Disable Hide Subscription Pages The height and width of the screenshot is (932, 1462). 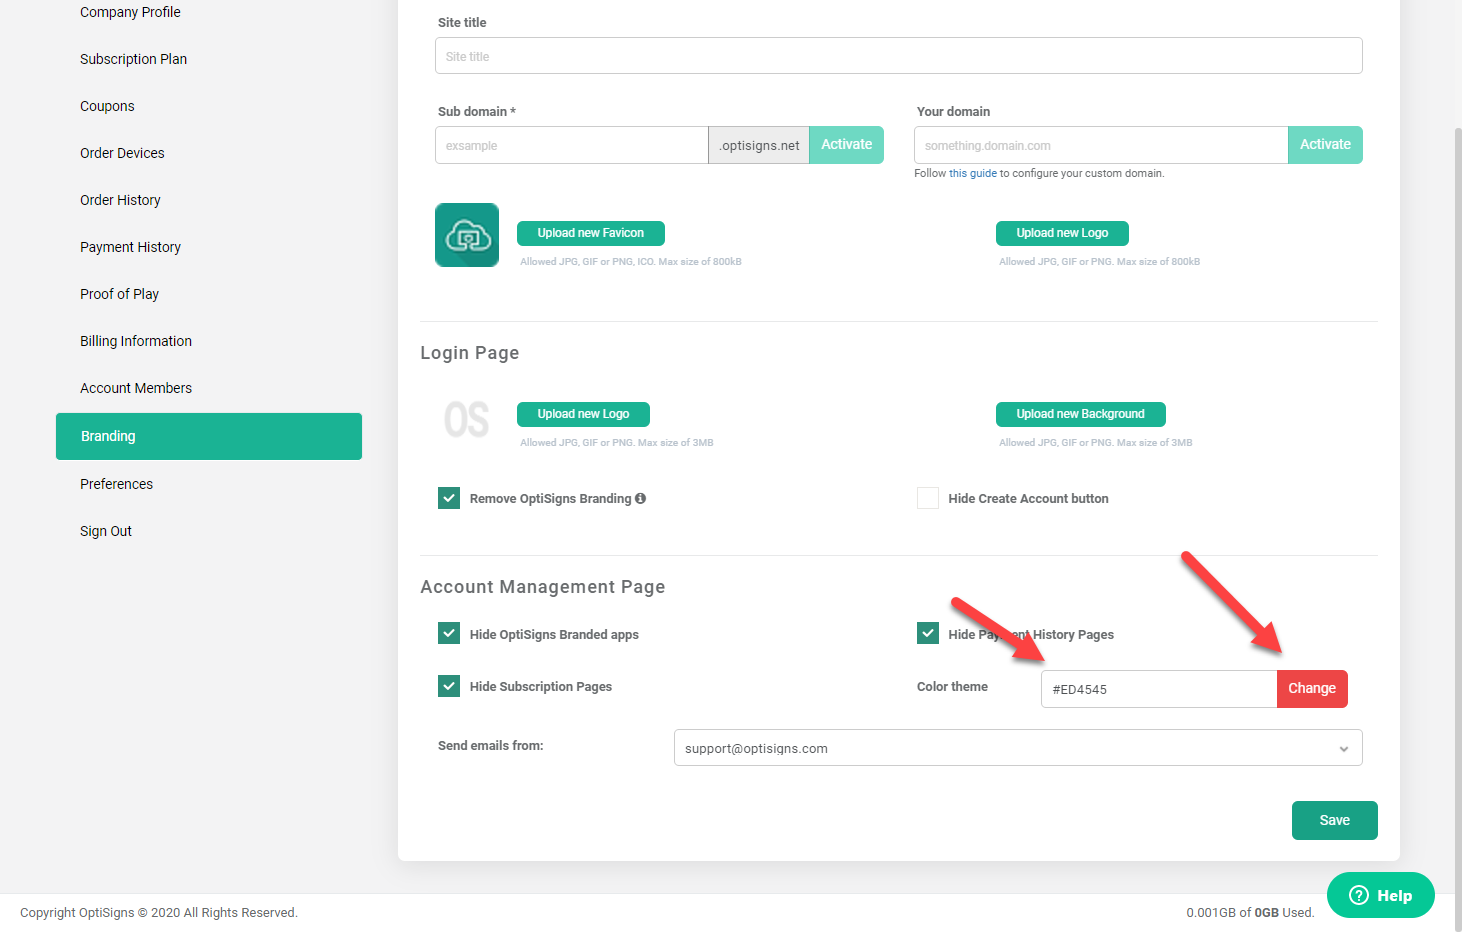pyautogui.click(x=448, y=686)
